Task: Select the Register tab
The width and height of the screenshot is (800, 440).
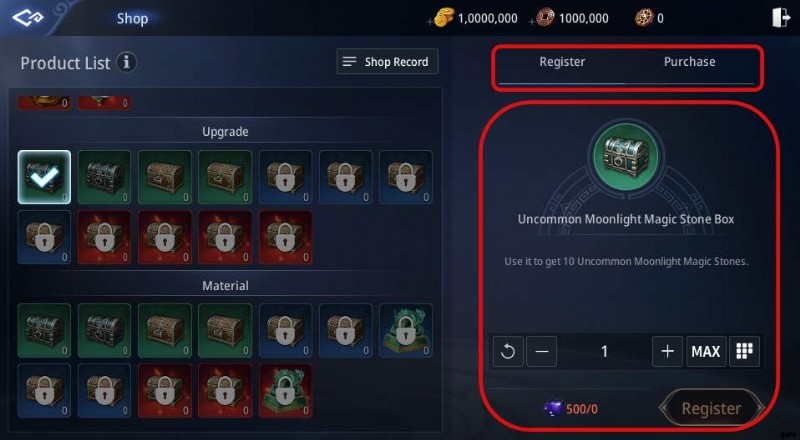Action: 562,62
